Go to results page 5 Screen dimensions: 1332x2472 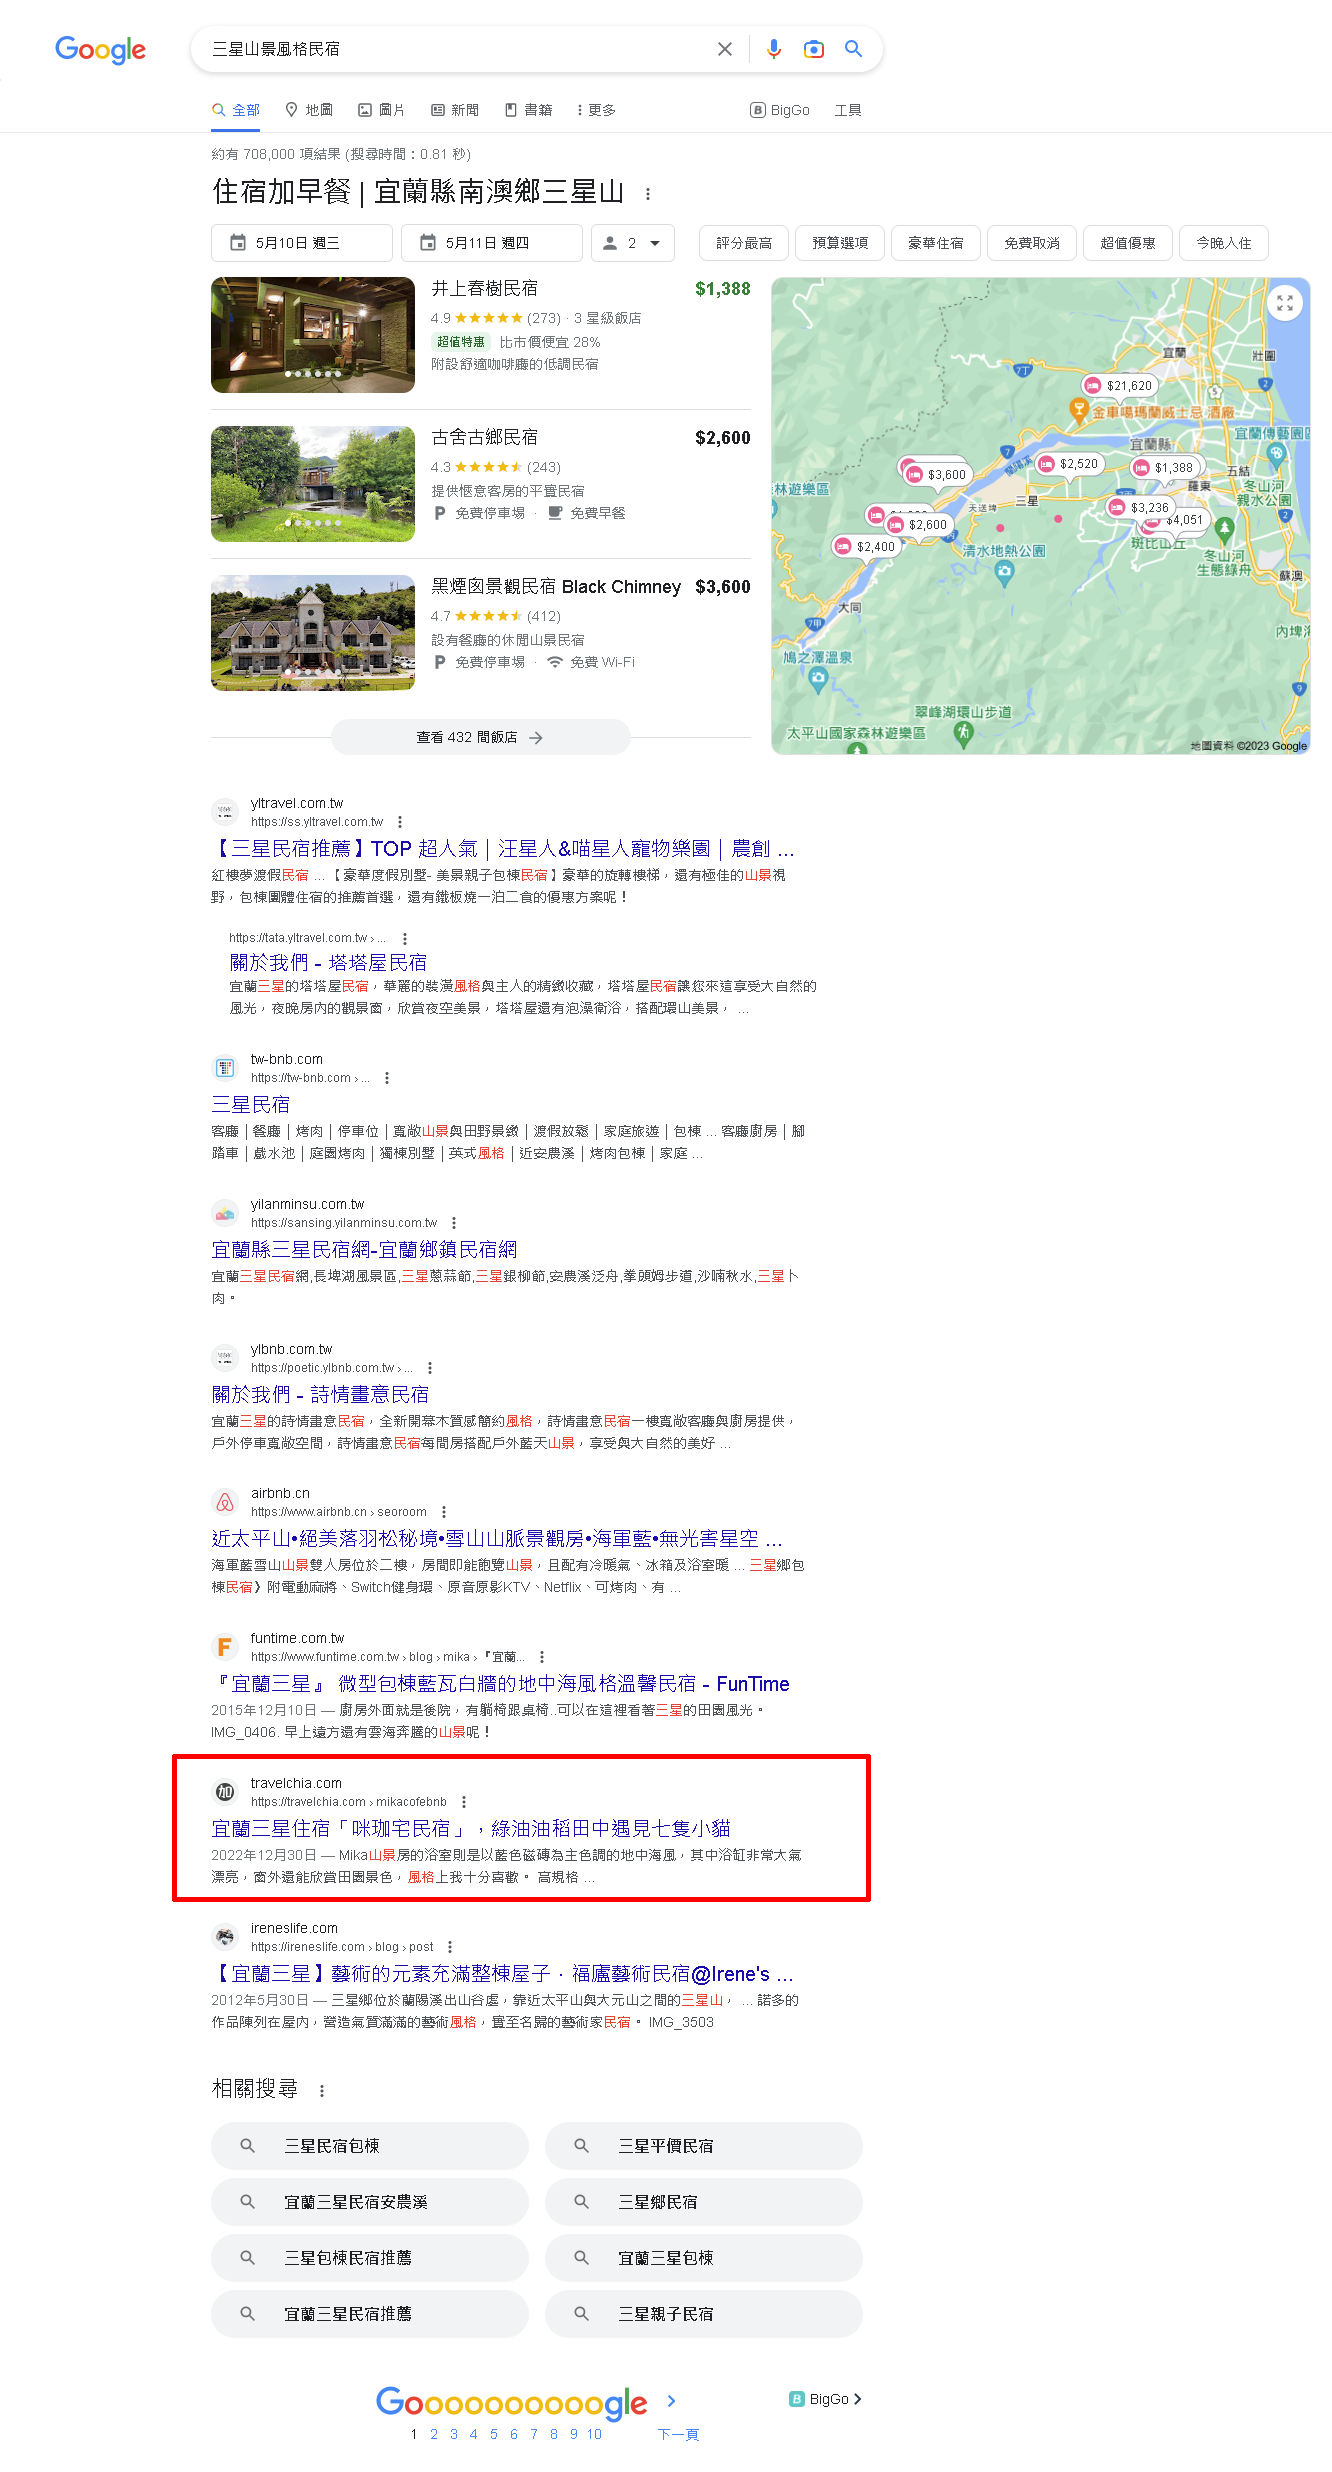[494, 2434]
